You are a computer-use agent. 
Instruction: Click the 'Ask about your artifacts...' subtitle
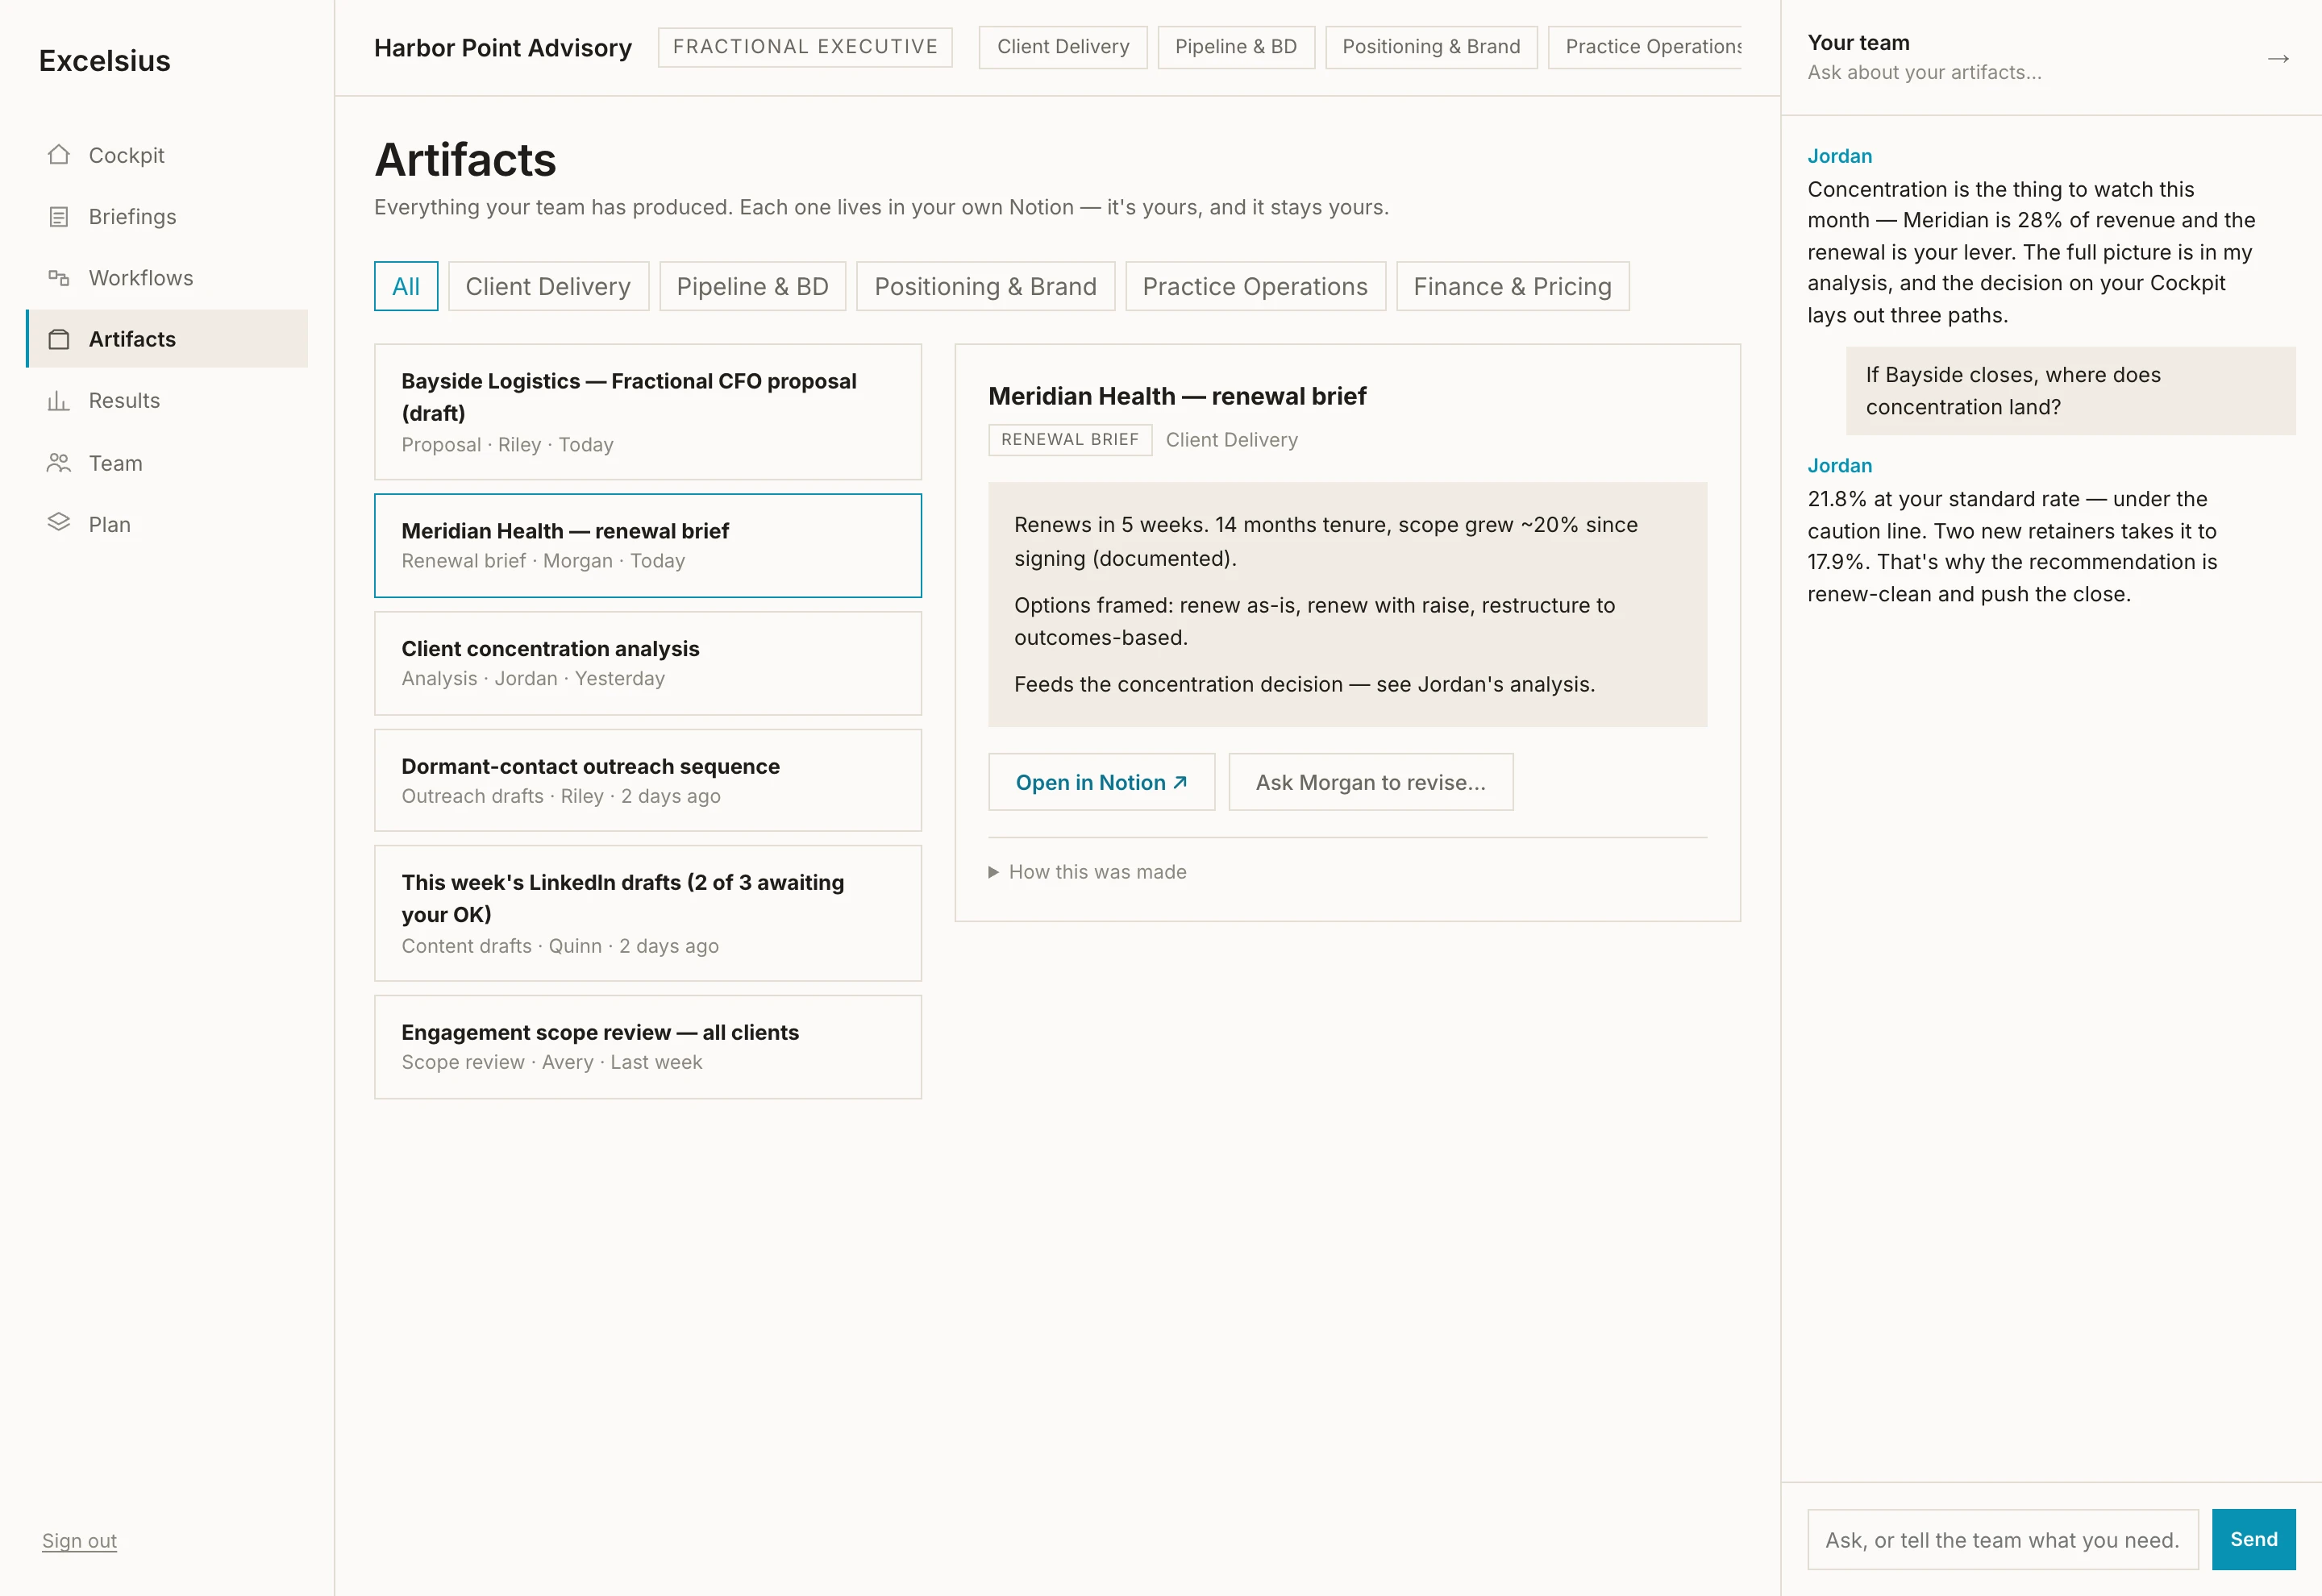click(1924, 72)
